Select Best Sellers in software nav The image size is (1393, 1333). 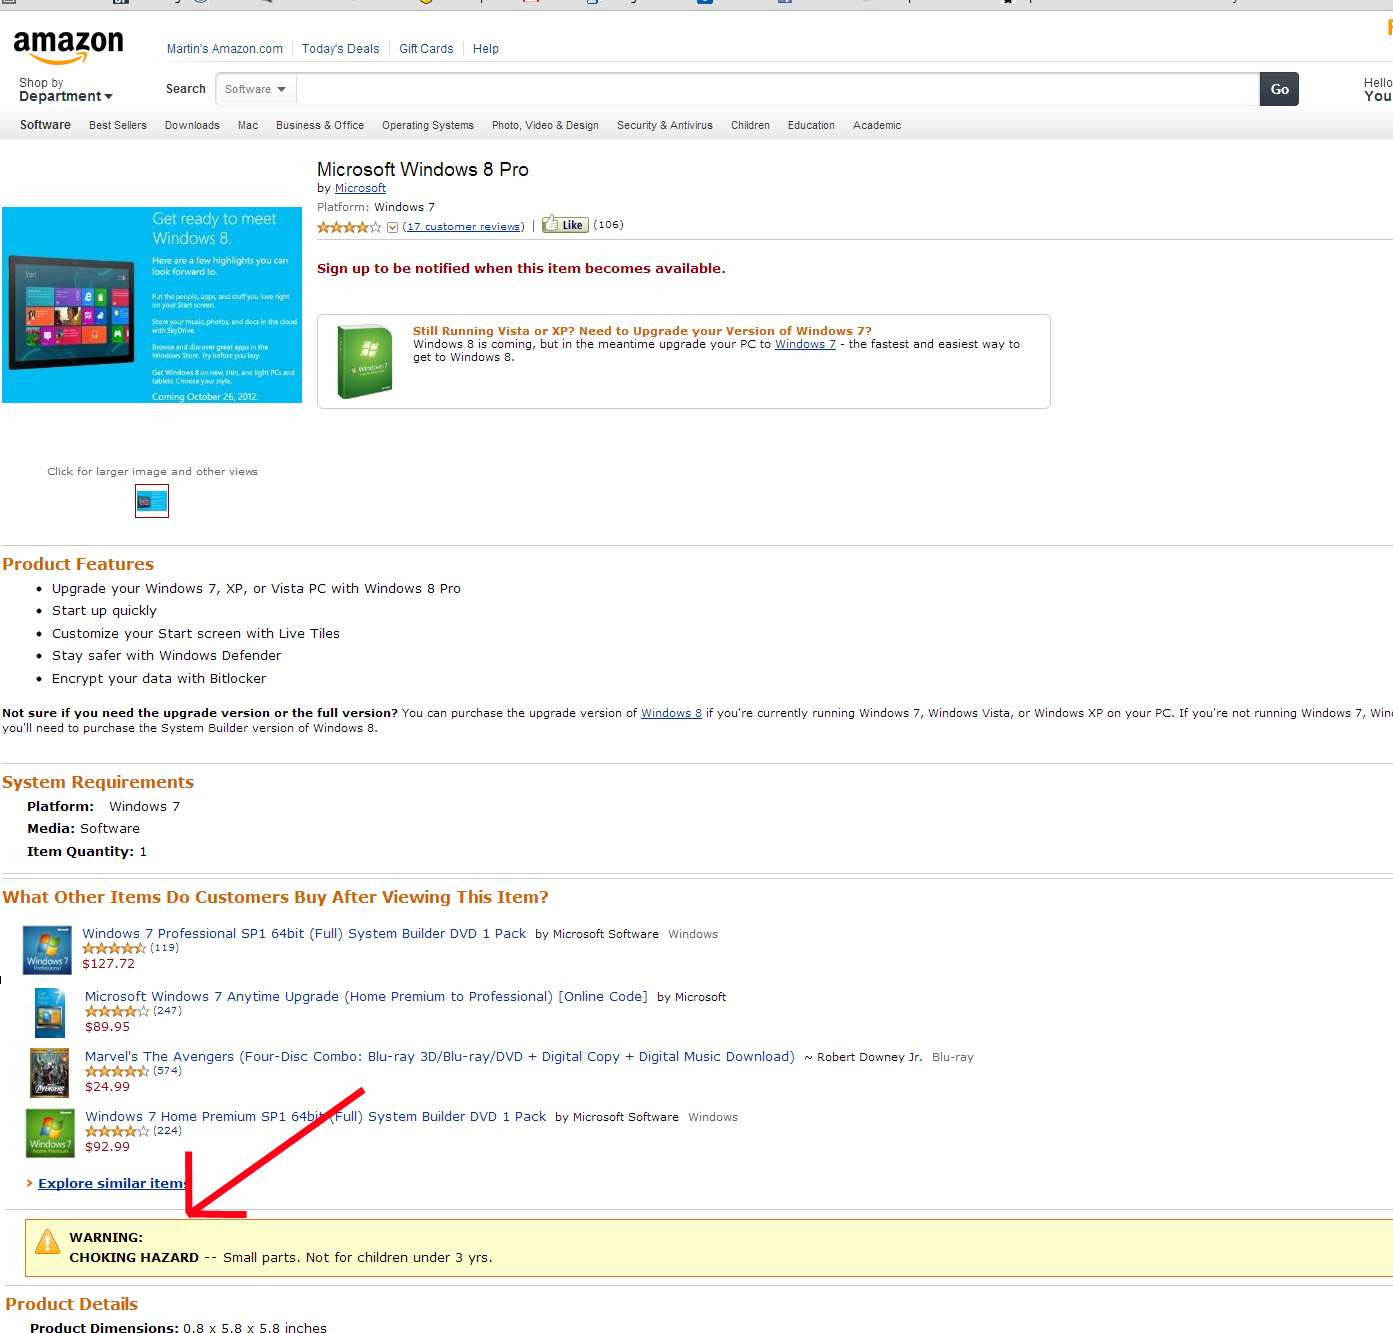118,125
